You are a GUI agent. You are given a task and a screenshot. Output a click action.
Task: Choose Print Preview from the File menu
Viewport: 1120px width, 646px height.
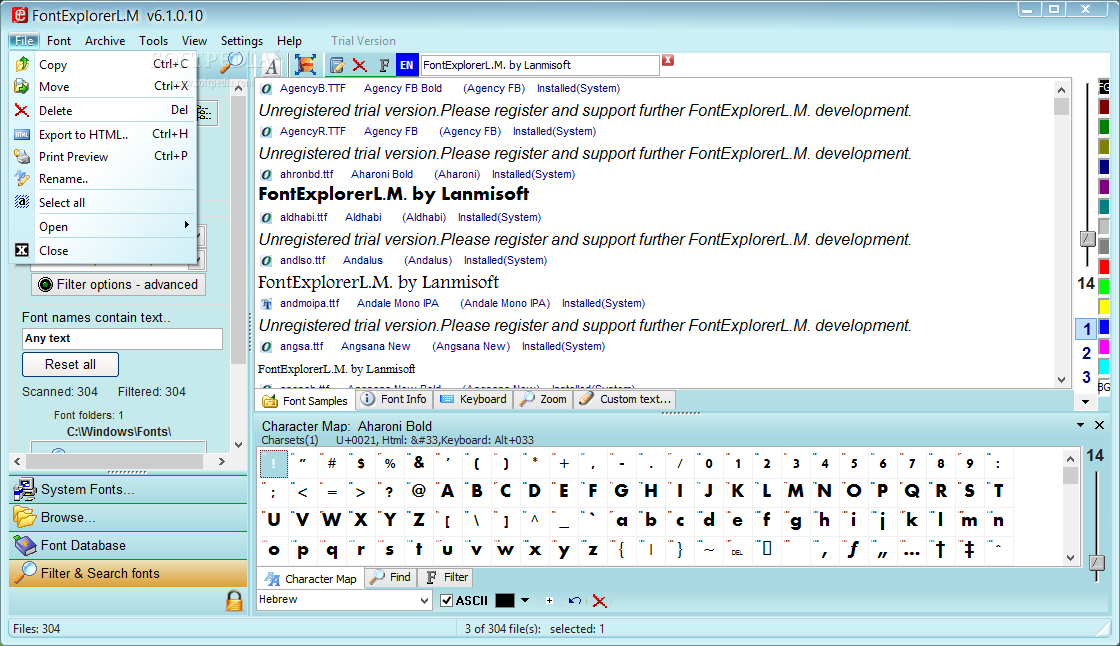pyautogui.click(x=104, y=156)
